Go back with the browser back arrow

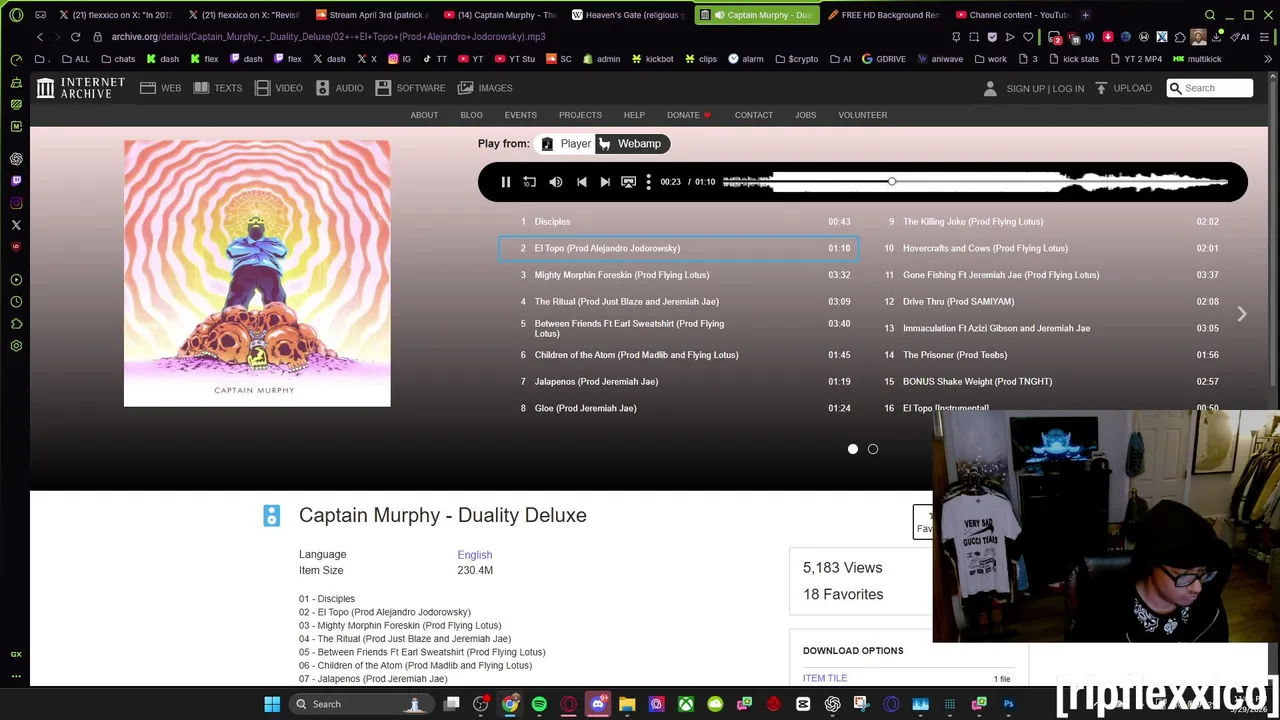tap(39, 37)
